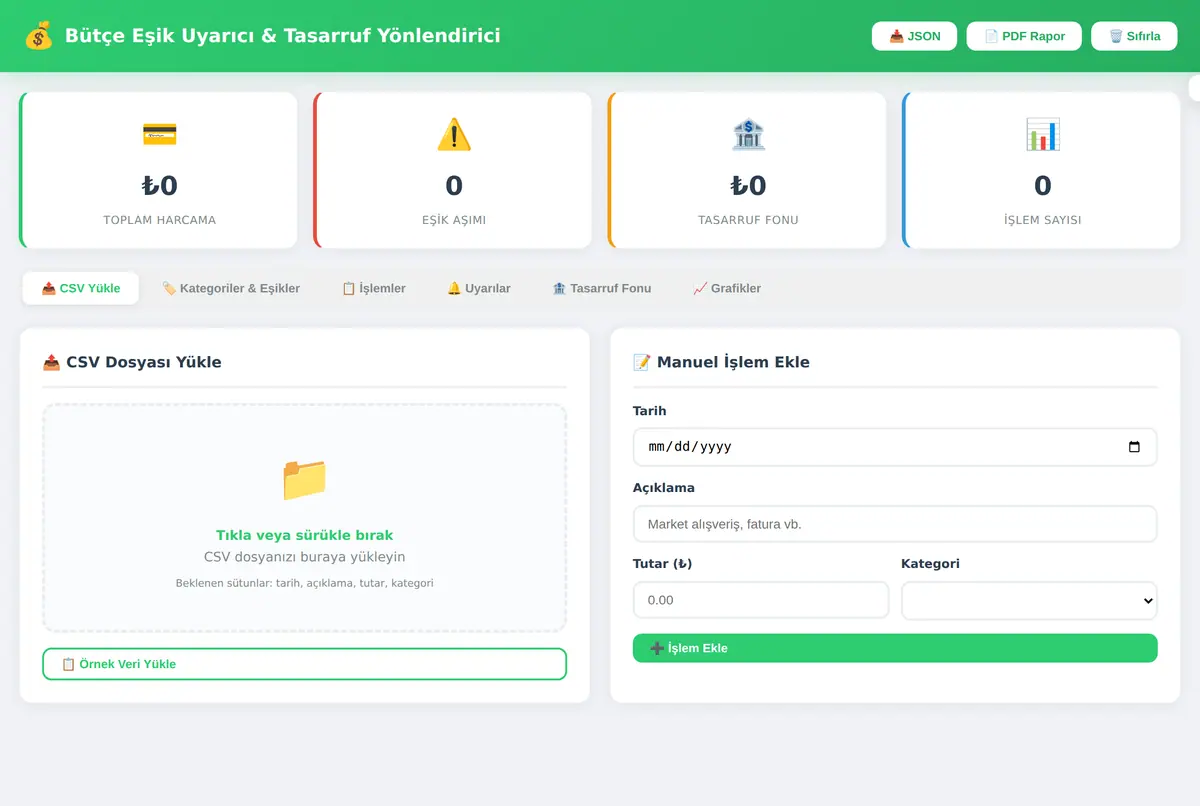Viewport: 1200px width, 806px height.
Task: Click the 'Manuel İşlem Ekle' heading
Action: click(721, 362)
